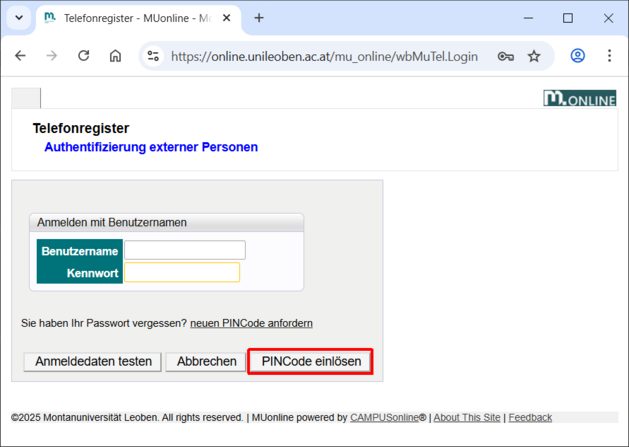Go back to the previous page
629x447 pixels.
(20, 56)
